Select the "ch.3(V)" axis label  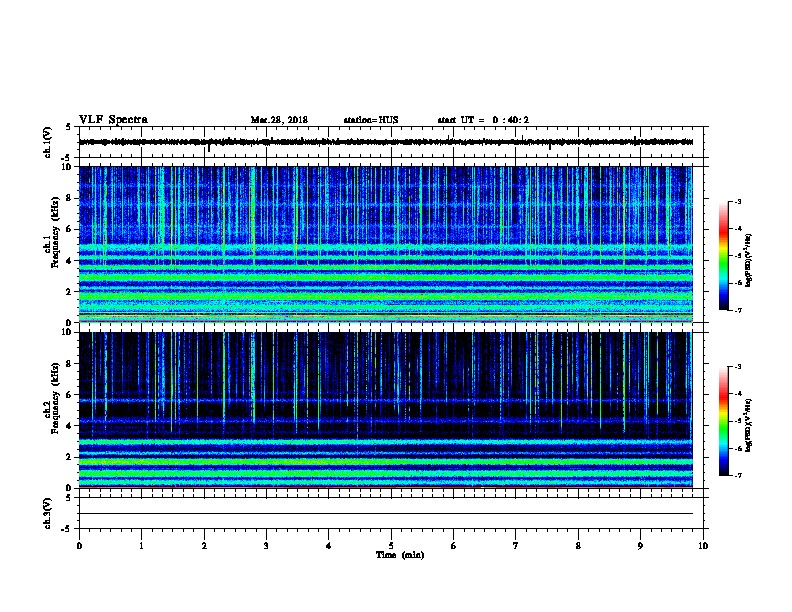(48, 513)
